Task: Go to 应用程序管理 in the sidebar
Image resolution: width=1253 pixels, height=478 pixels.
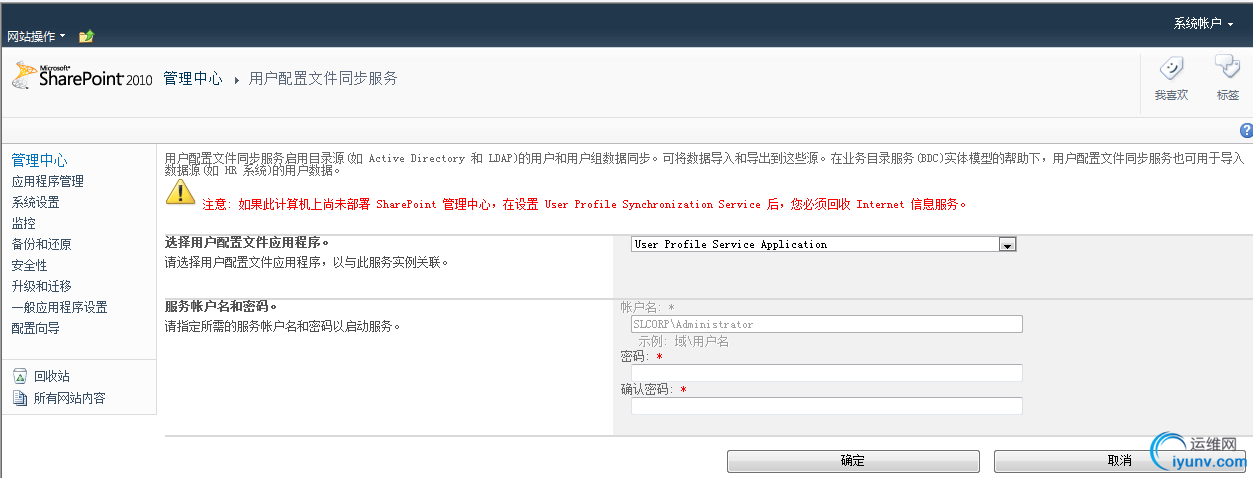Action: 47,181
